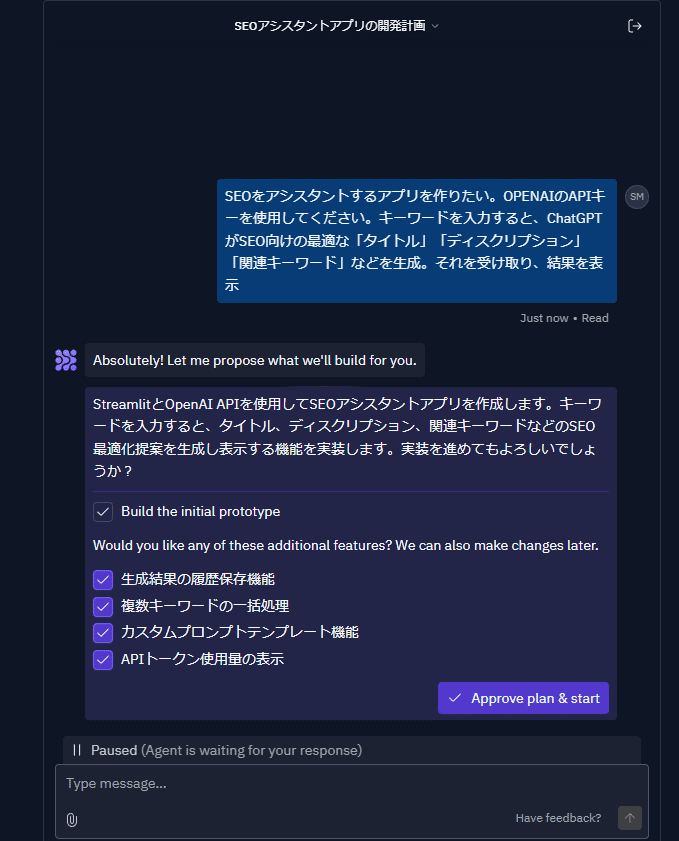
Task: Uncheck Build the initial prototype
Action: 102,511
